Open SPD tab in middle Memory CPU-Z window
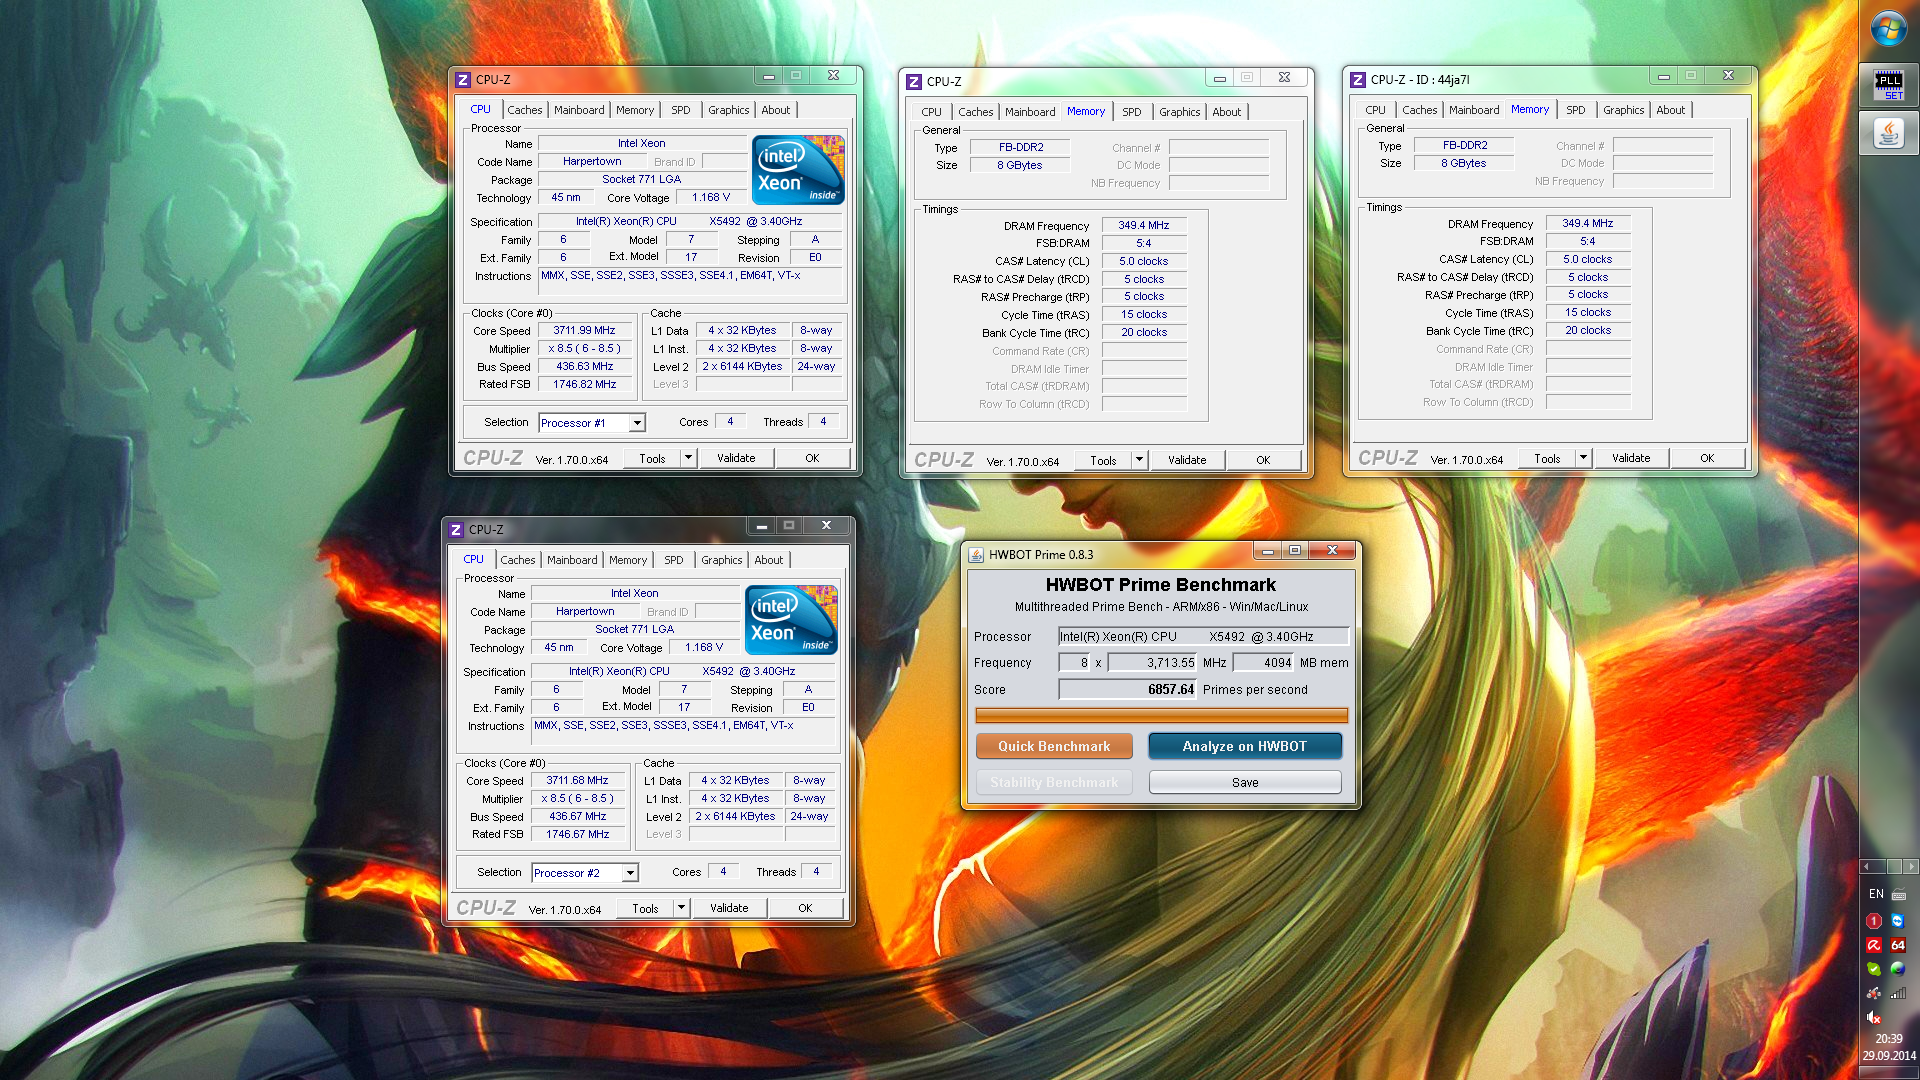The image size is (1920, 1080). click(1132, 112)
